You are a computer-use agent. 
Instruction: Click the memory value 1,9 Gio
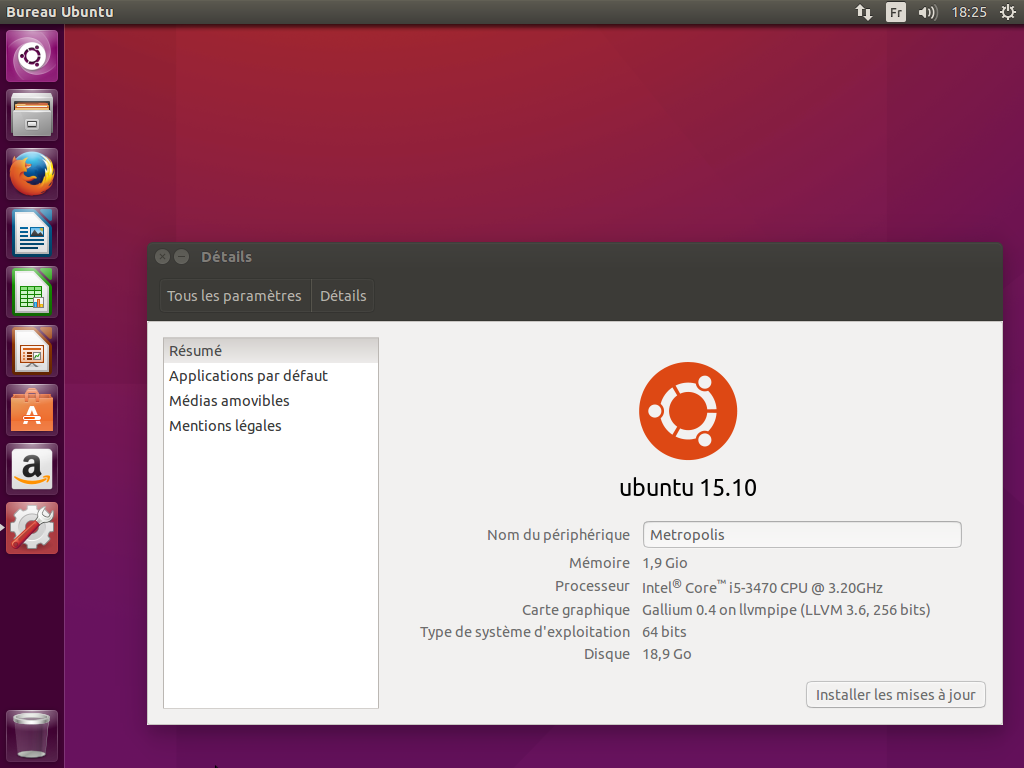(x=665, y=563)
